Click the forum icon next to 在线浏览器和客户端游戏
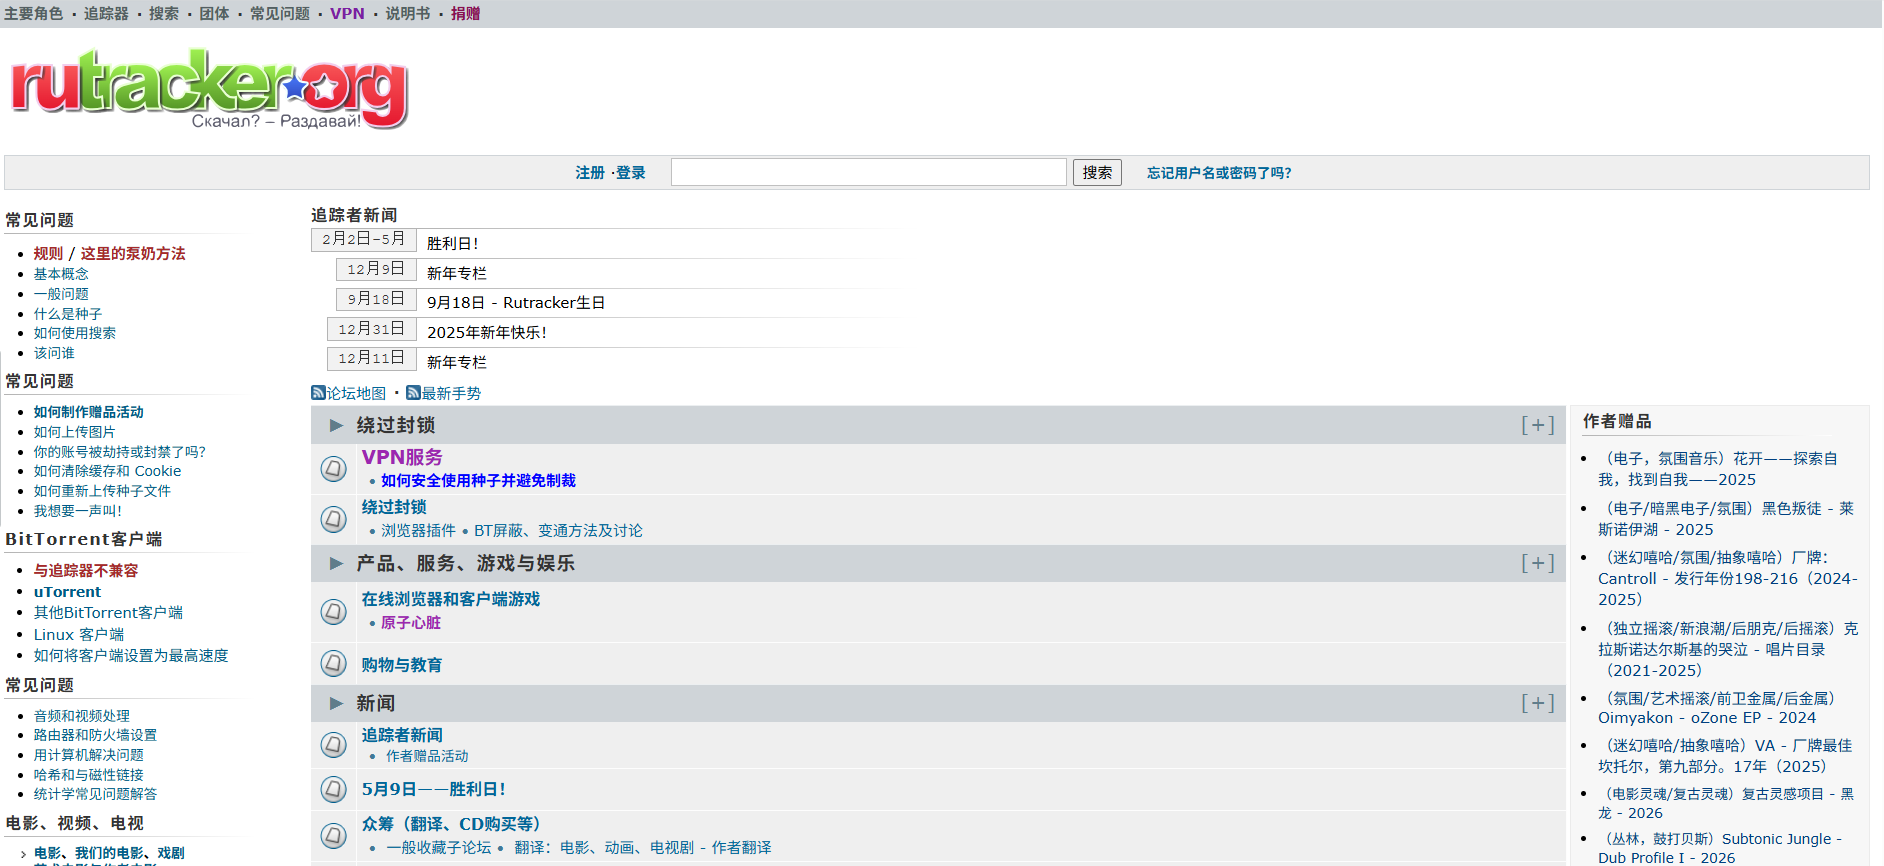The image size is (1884, 866). 334,611
